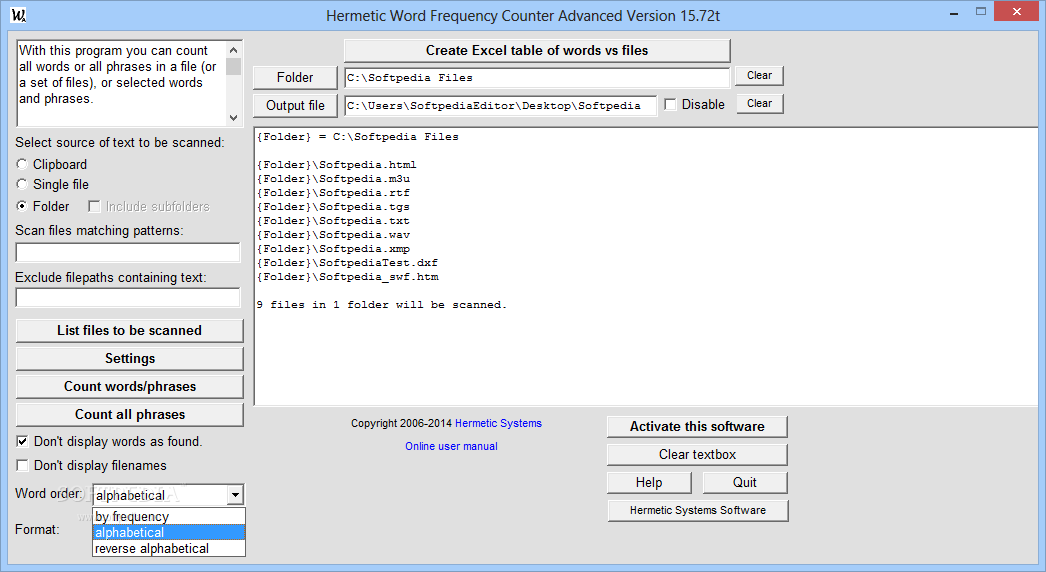1046x572 pixels.
Task: Close the window with the red X
Action: [1017, 11]
